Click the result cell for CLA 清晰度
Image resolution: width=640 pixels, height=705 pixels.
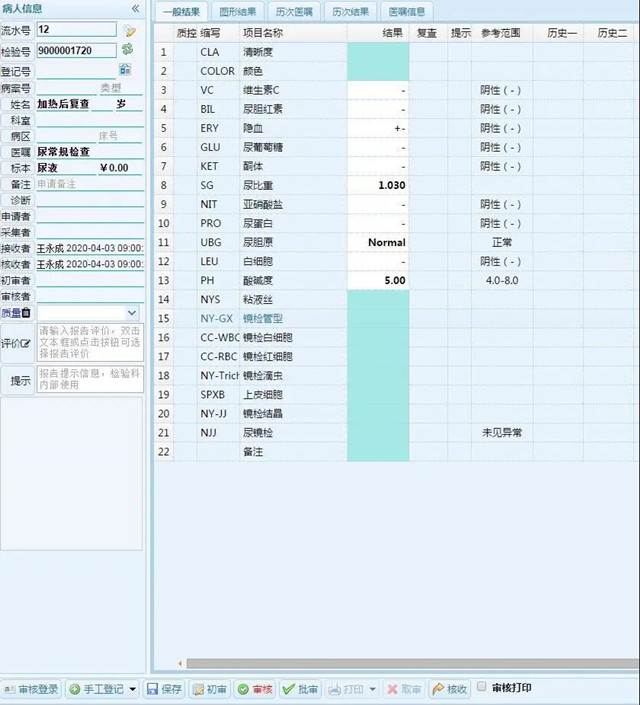coord(378,52)
